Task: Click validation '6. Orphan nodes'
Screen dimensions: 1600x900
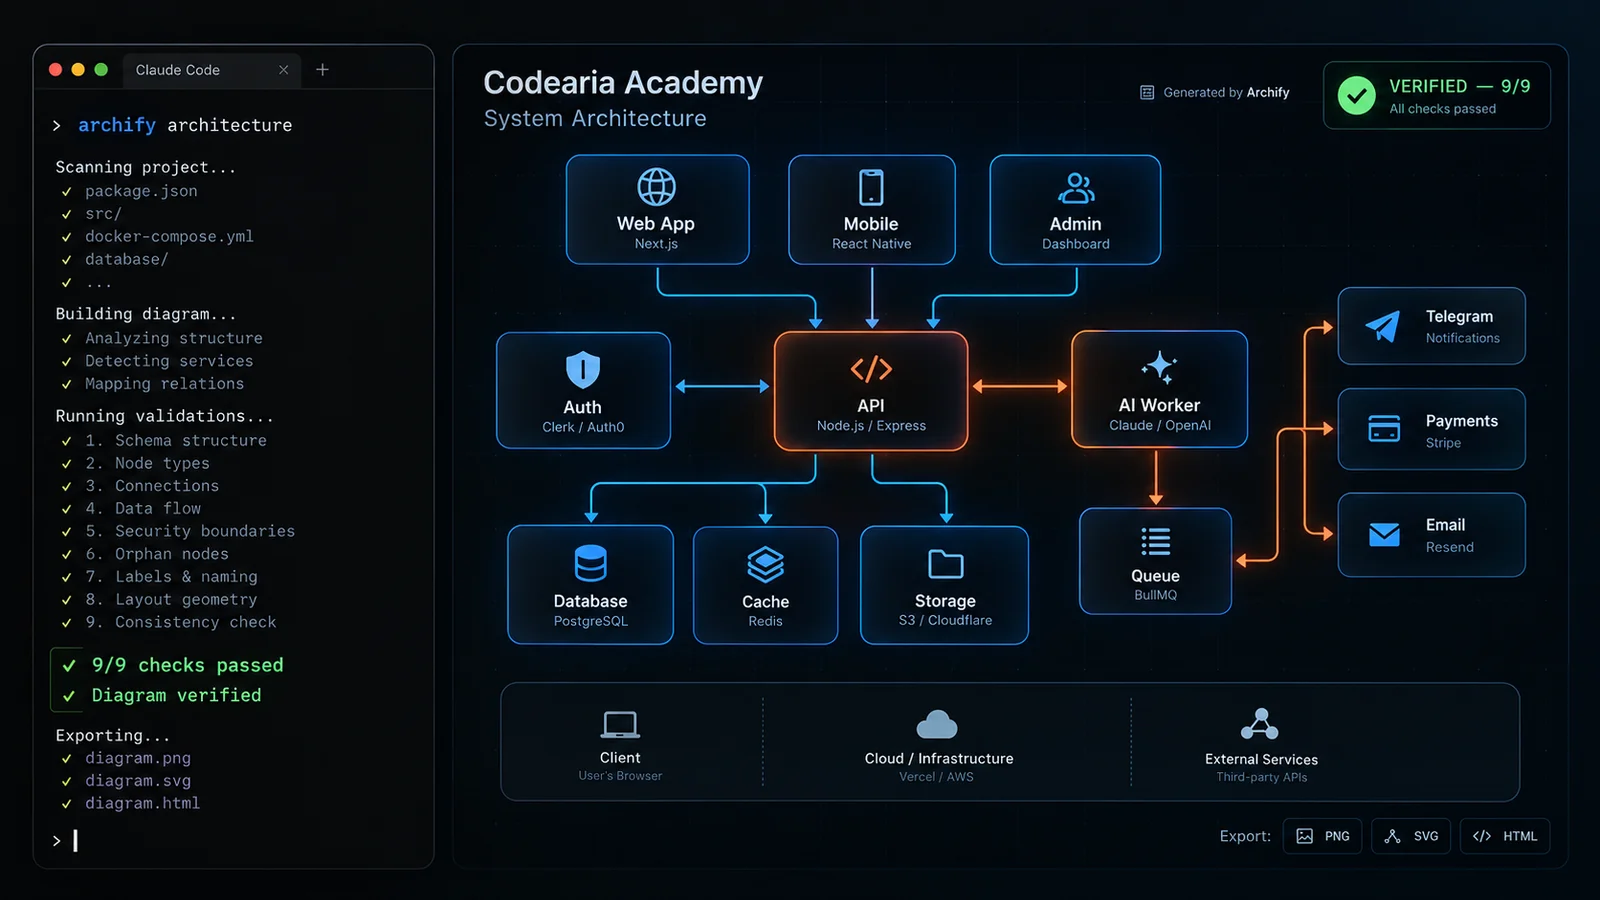Action: 157,554
